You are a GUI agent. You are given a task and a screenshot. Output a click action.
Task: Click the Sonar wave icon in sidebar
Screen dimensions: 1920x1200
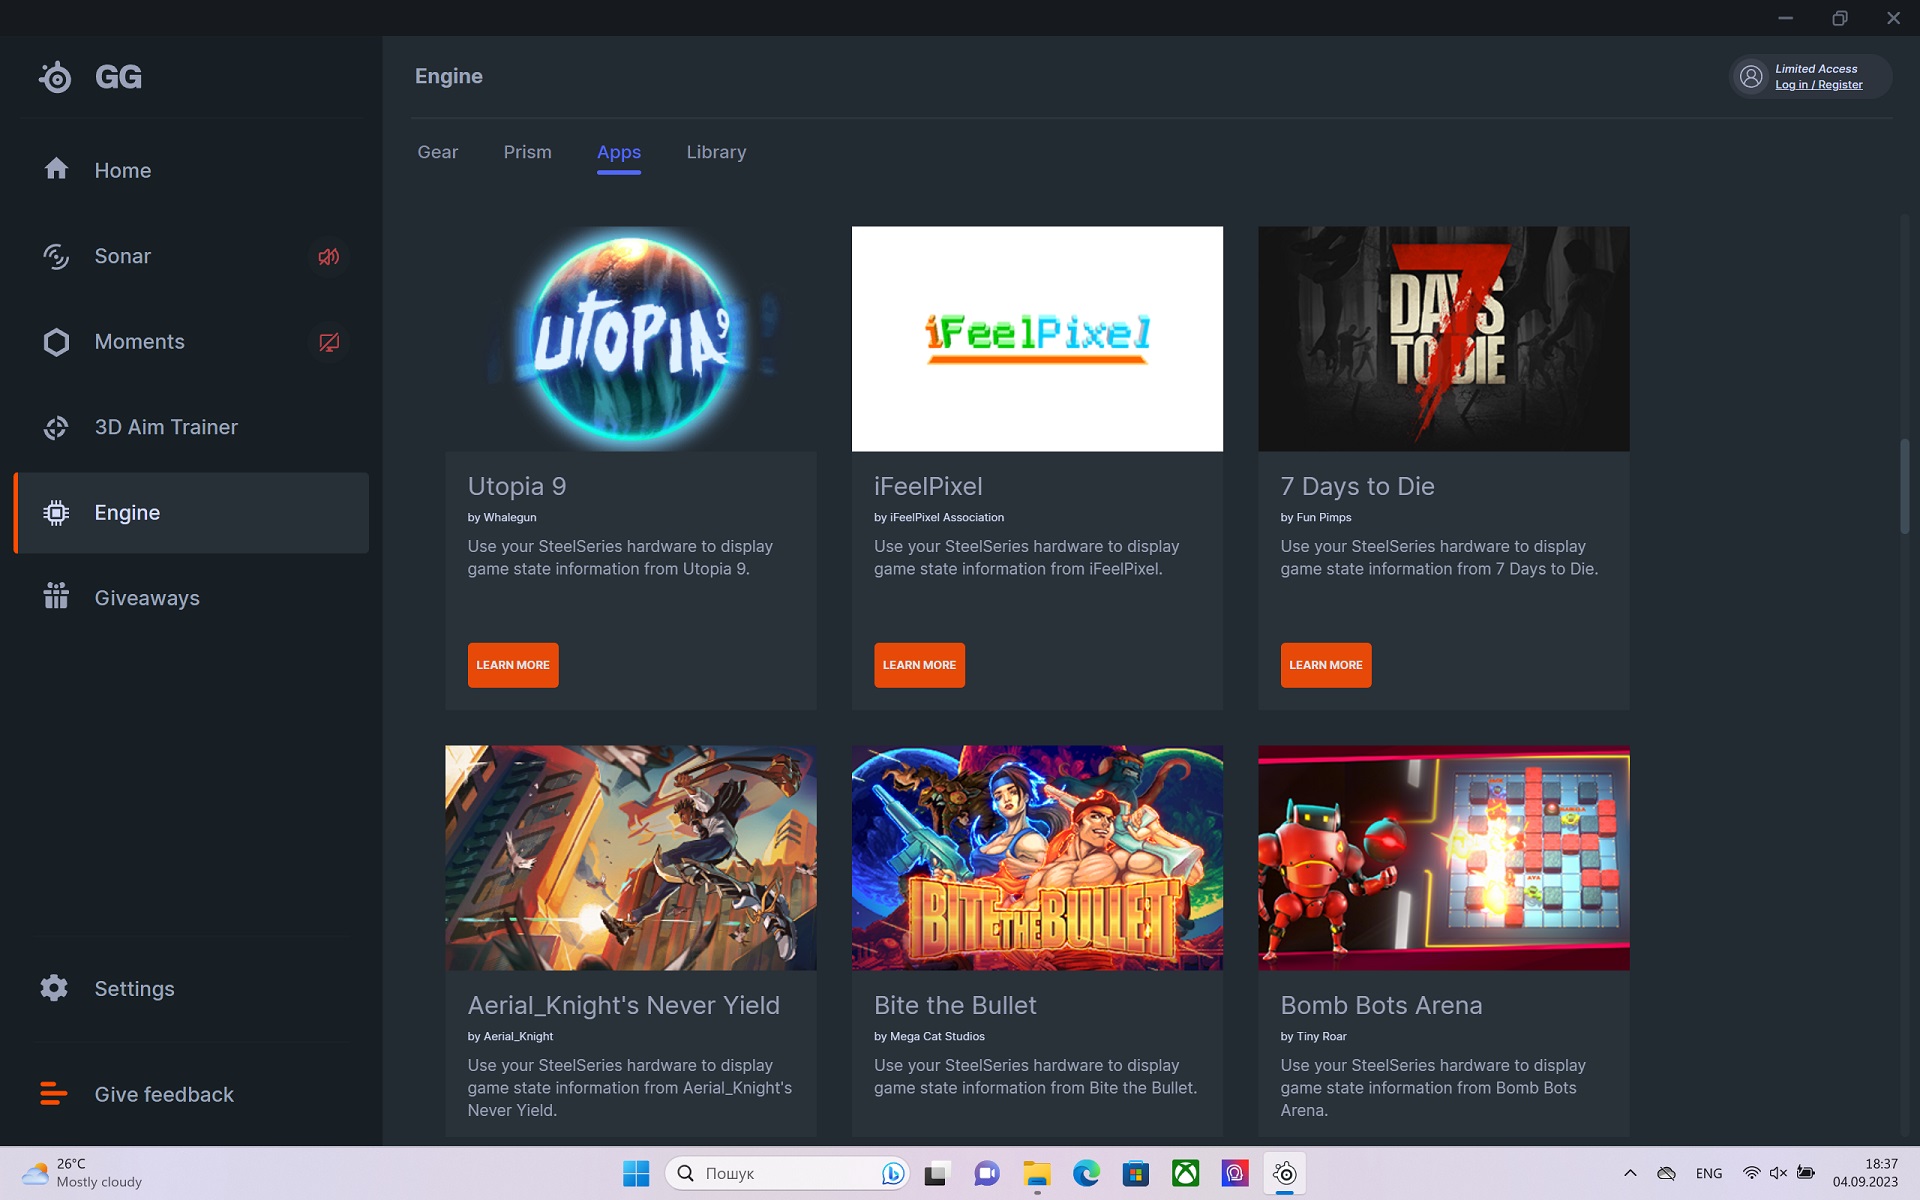(56, 256)
